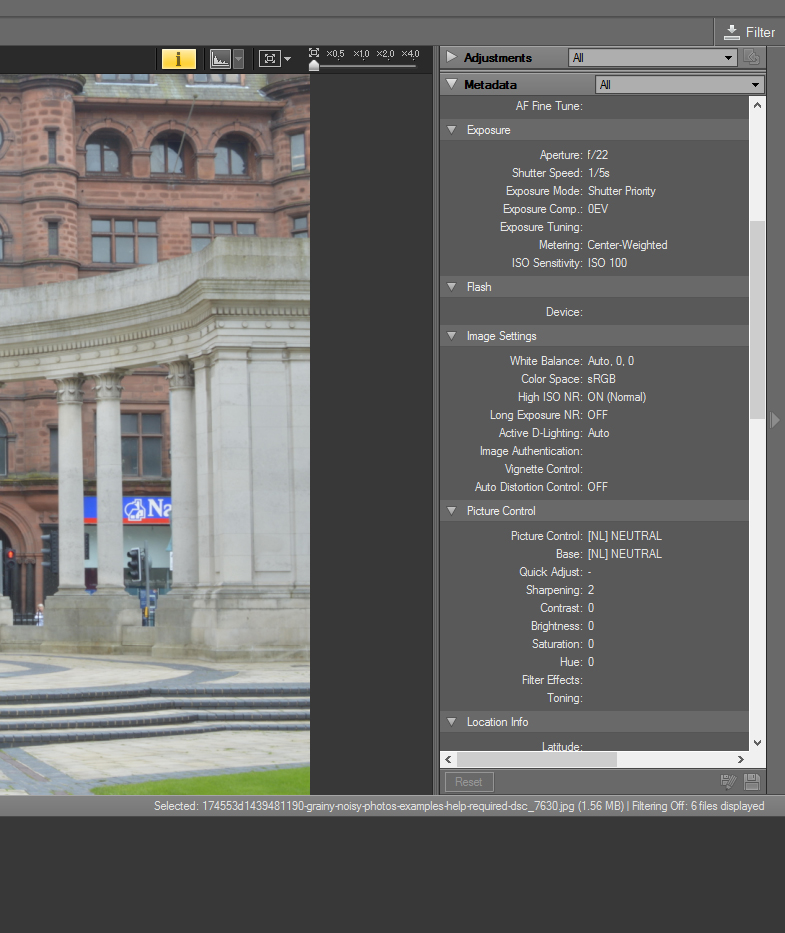The image size is (785, 933).
Task: Click the focus point display icon
Action: 269,59
